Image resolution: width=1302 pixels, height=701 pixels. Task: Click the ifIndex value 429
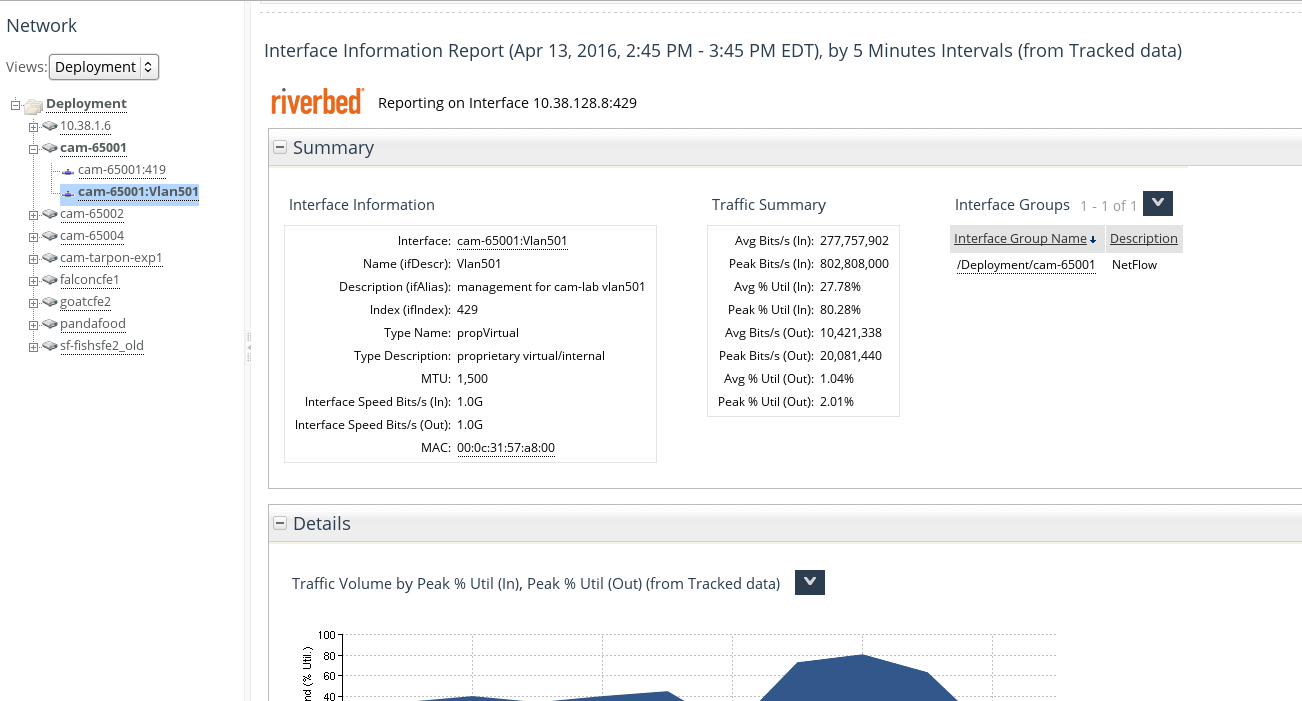tap(468, 310)
